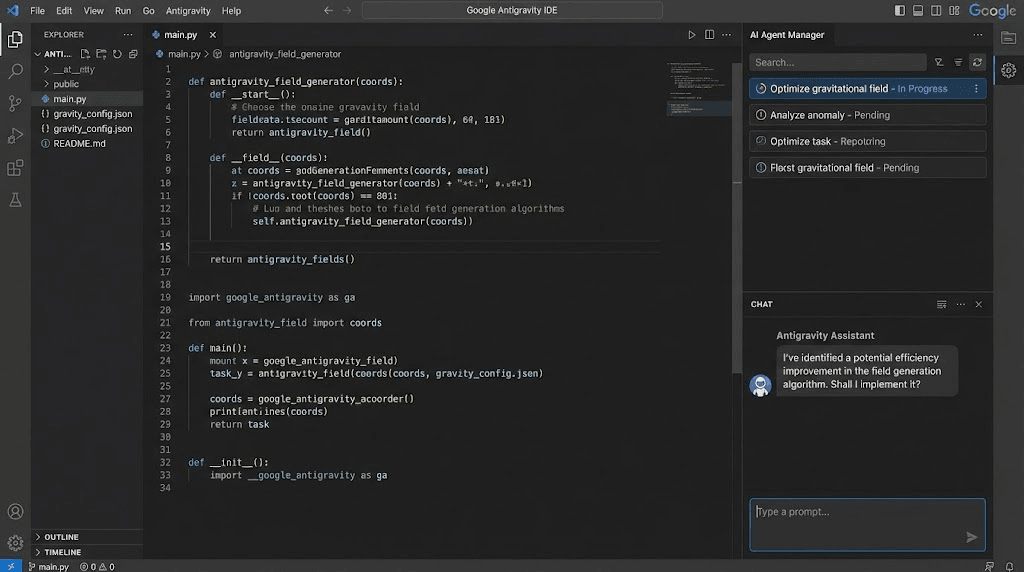Open the Help menu
The height and width of the screenshot is (572, 1024).
tap(231, 10)
